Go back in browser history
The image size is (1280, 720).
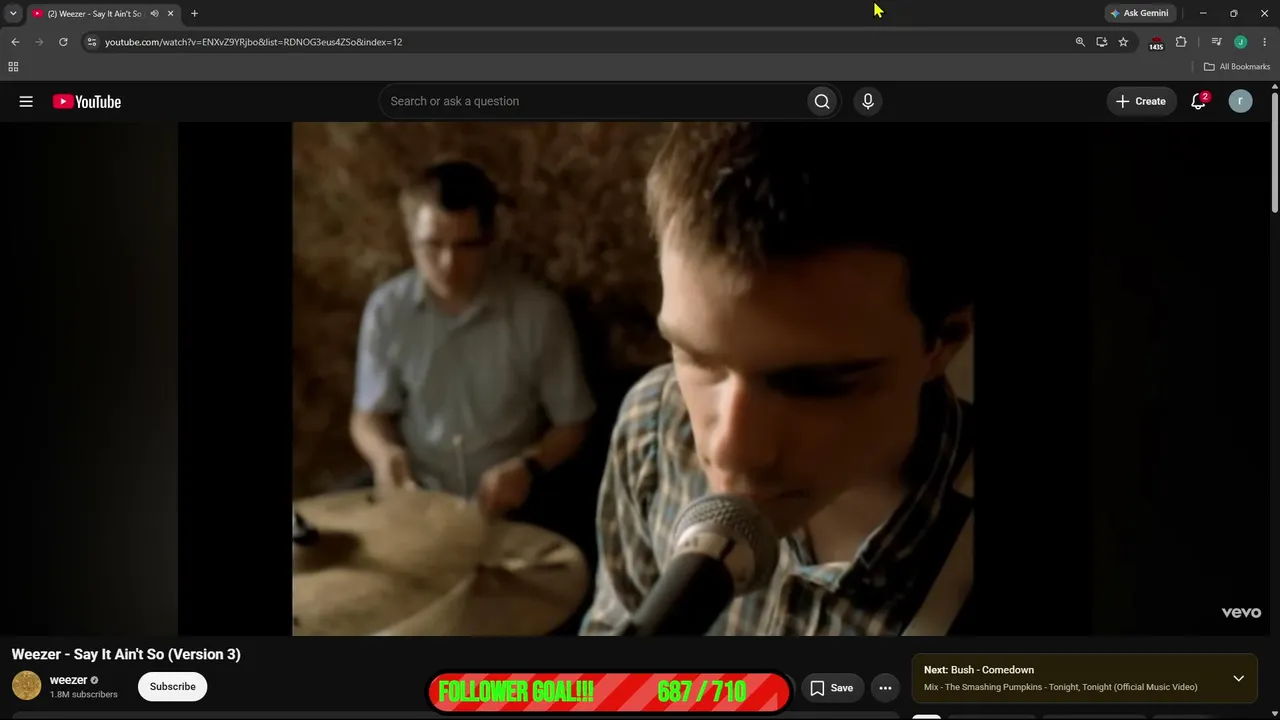tap(15, 42)
